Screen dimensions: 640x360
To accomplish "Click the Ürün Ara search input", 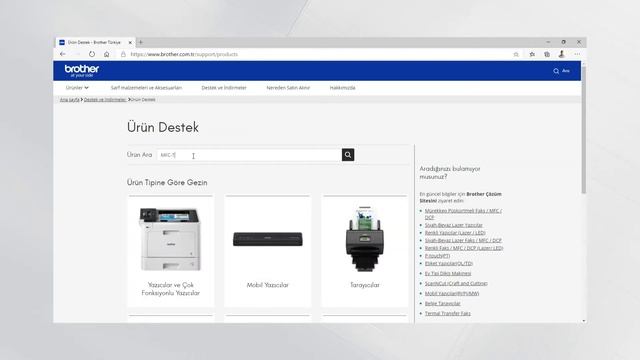I will click(249, 155).
